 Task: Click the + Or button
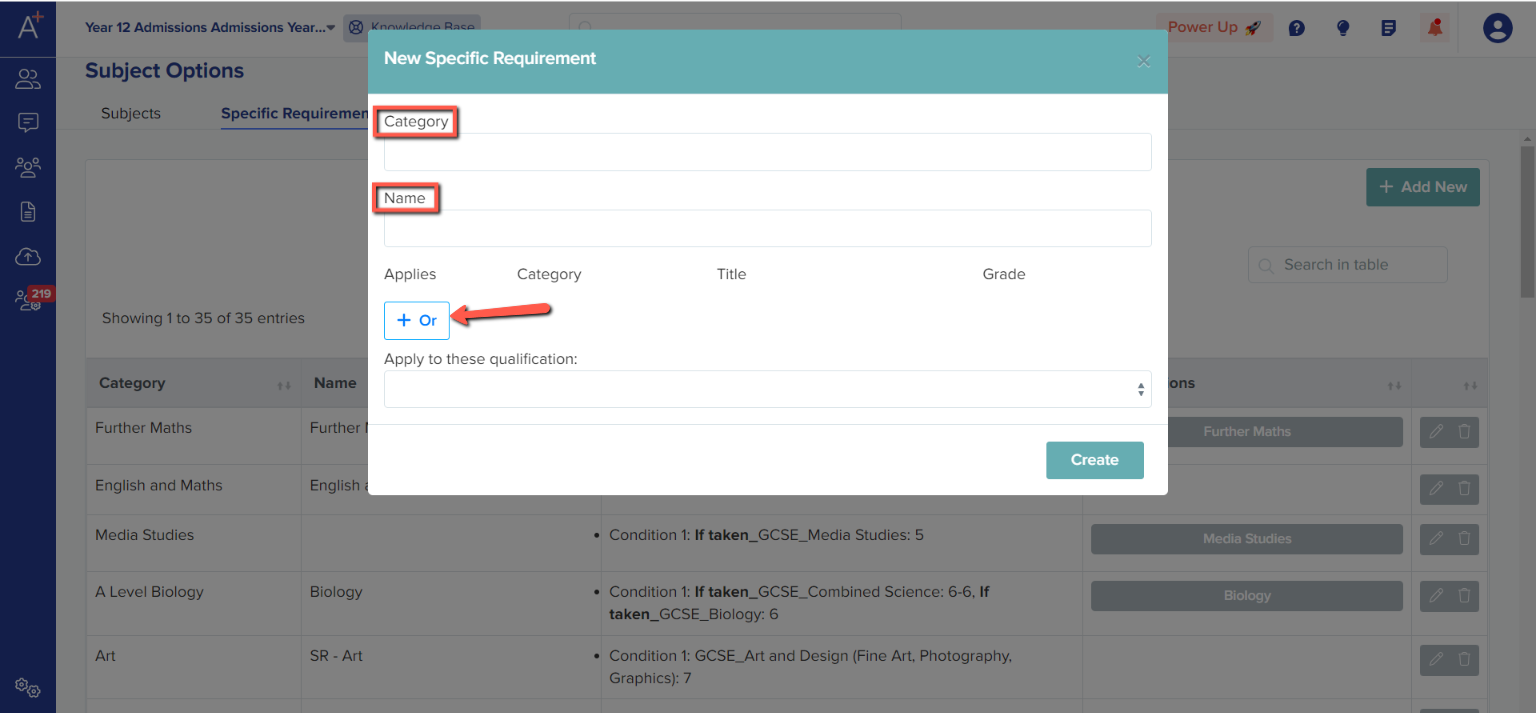tap(417, 320)
